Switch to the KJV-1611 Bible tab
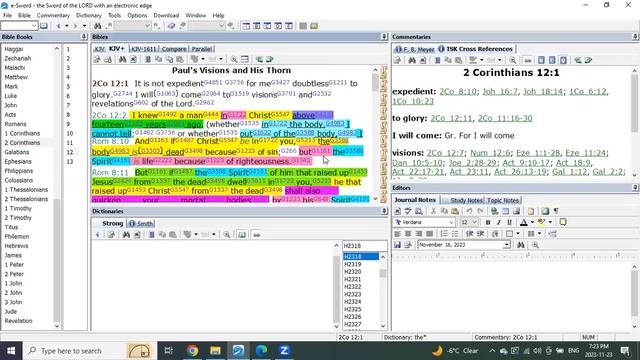Image resolution: width=640 pixels, height=360 pixels. [144, 49]
